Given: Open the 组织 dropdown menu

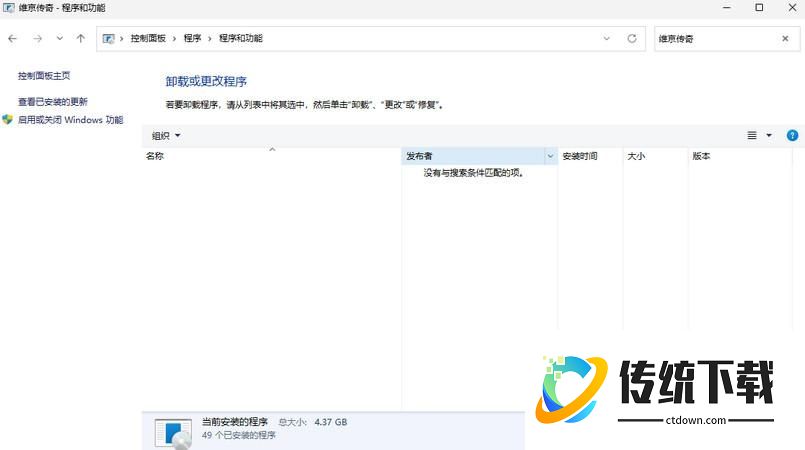Looking at the screenshot, I should tap(166, 135).
